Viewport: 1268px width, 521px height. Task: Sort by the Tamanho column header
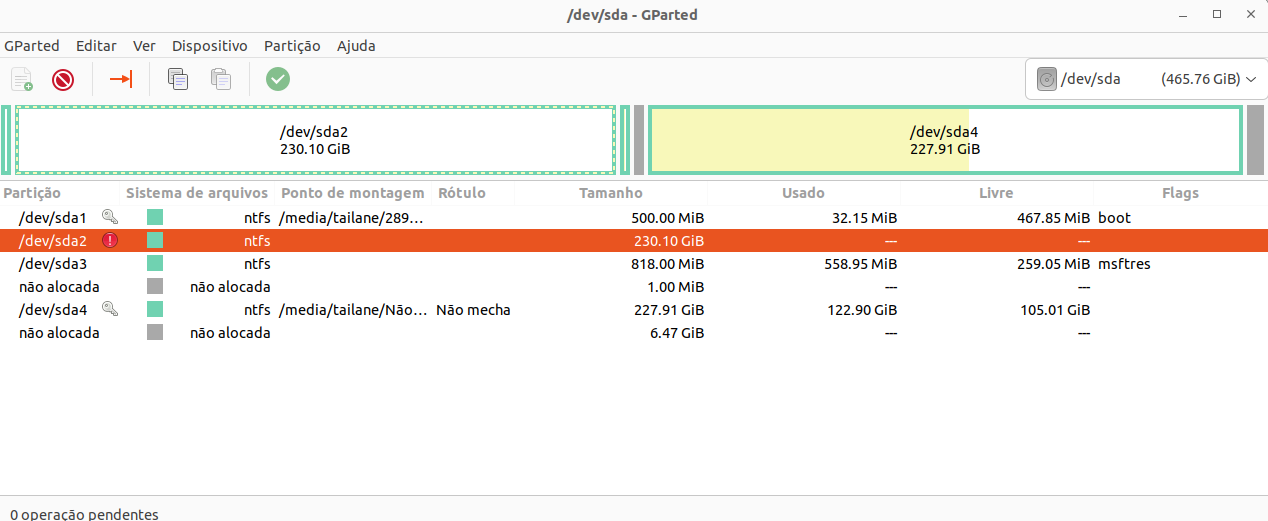coord(611,193)
